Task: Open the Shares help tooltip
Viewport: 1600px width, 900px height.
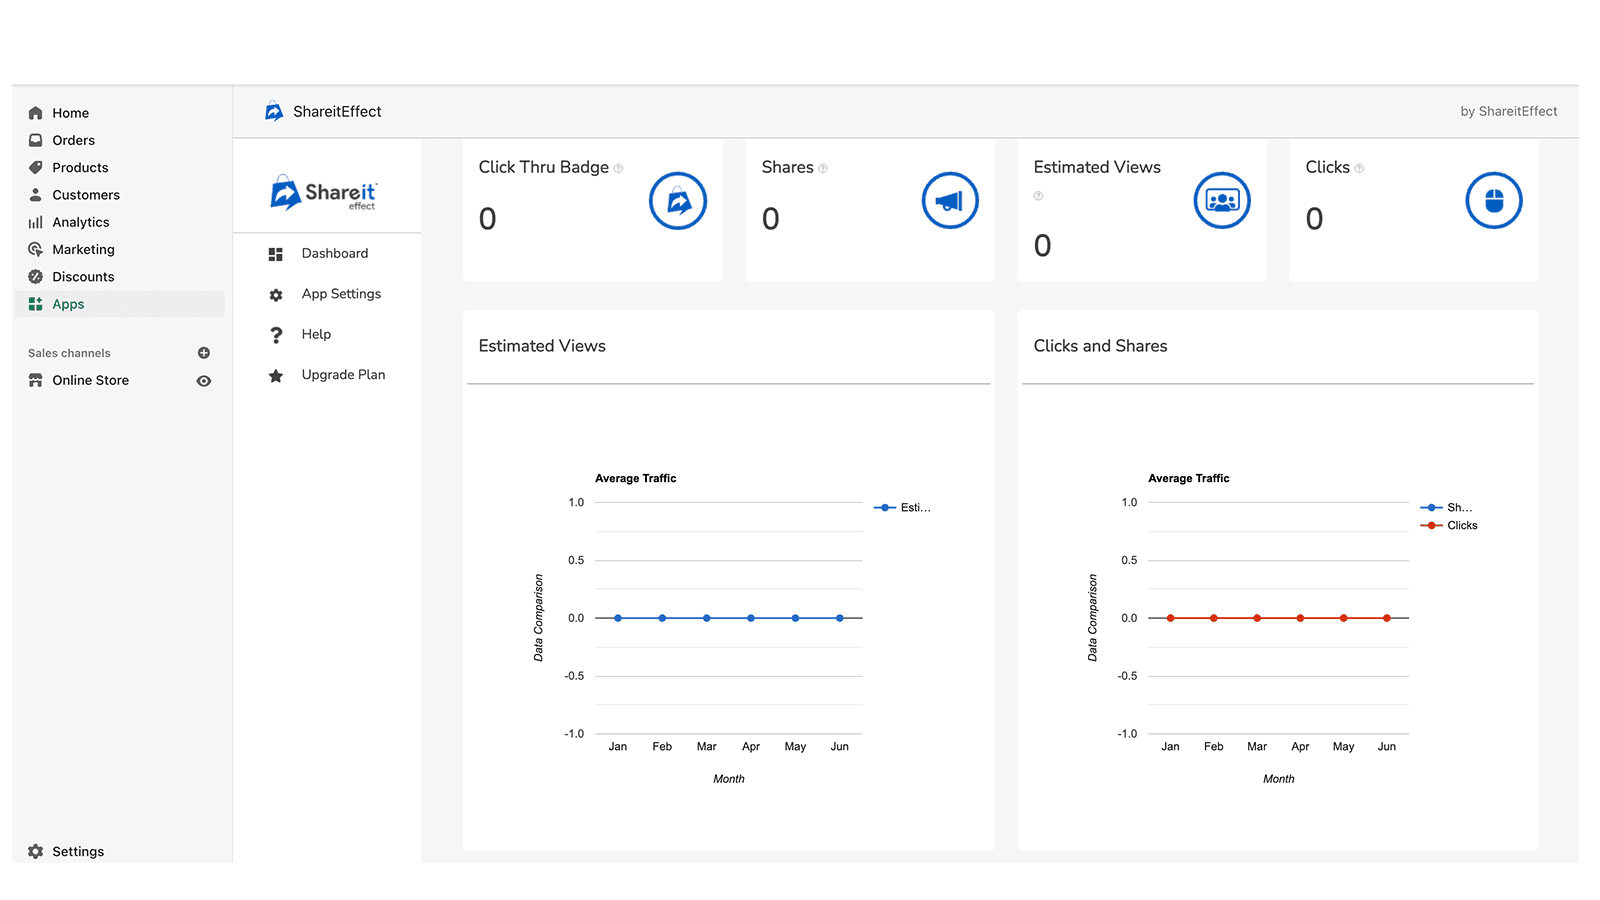Action: (x=824, y=167)
